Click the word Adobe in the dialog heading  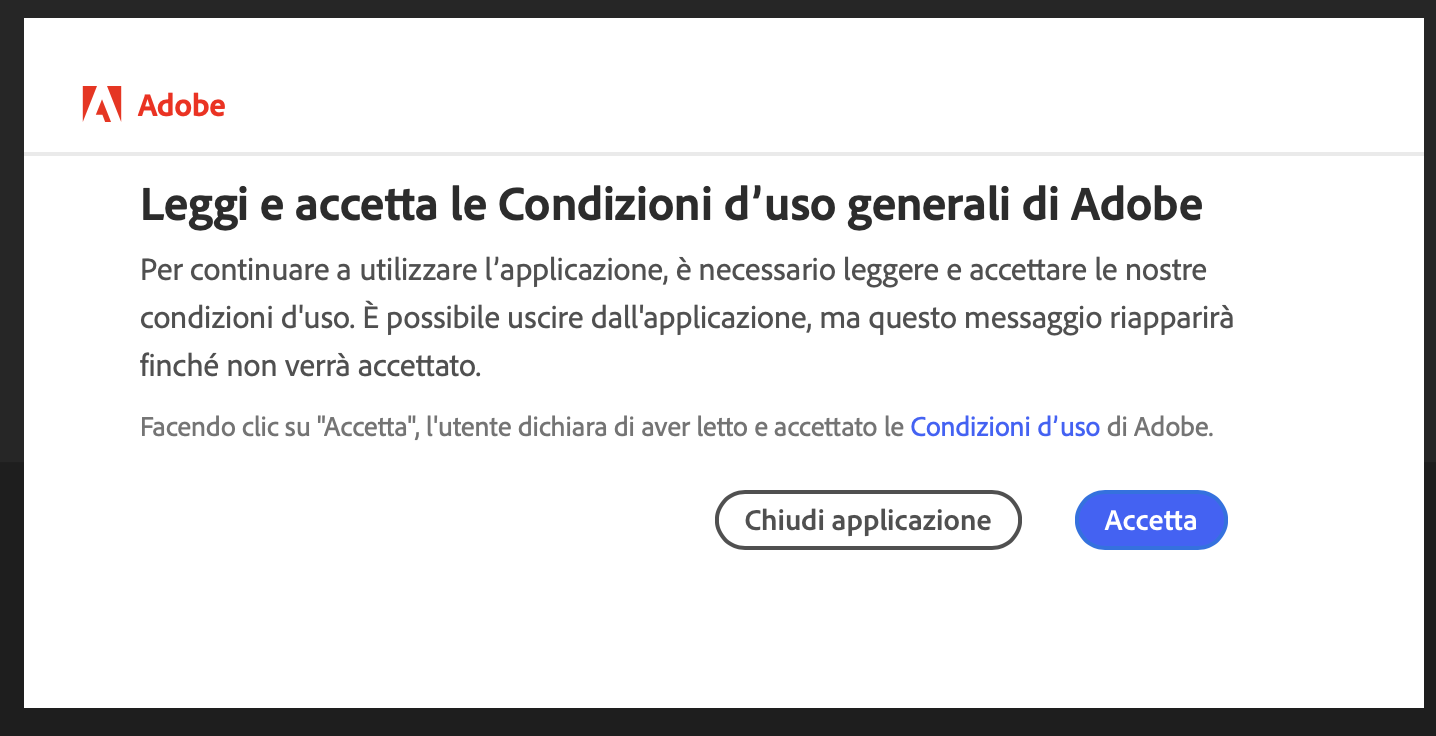tap(1137, 206)
